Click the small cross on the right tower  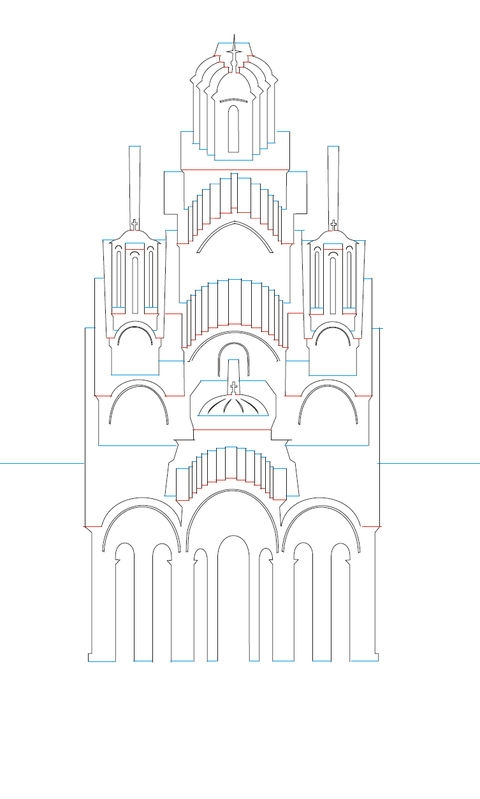point(333,225)
